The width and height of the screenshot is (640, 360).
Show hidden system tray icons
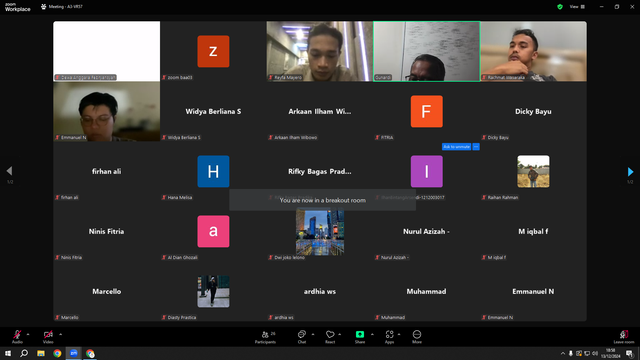(563, 353)
